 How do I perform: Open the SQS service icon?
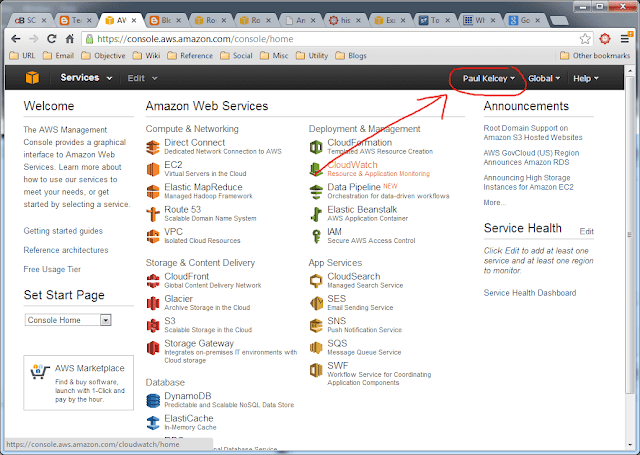pyautogui.click(x=316, y=348)
